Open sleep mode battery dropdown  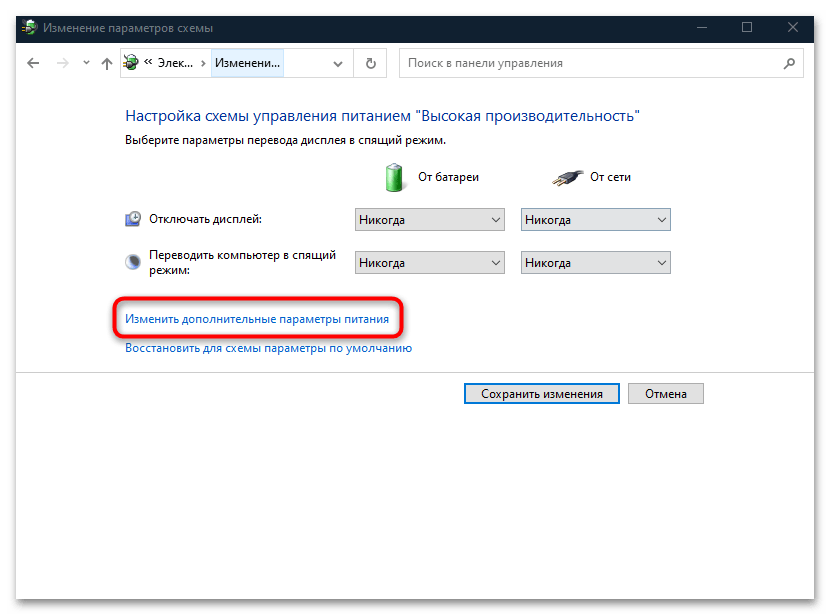tap(430, 263)
